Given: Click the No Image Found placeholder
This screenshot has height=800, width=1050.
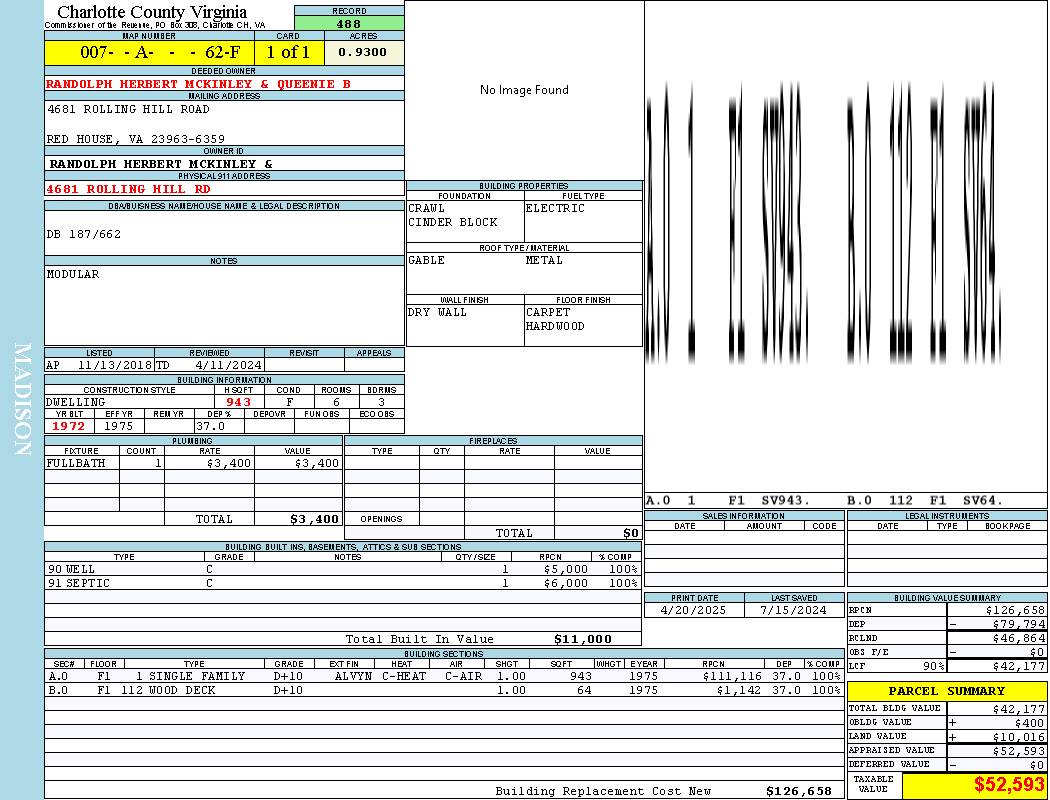Looking at the screenshot, I should tap(524, 90).
